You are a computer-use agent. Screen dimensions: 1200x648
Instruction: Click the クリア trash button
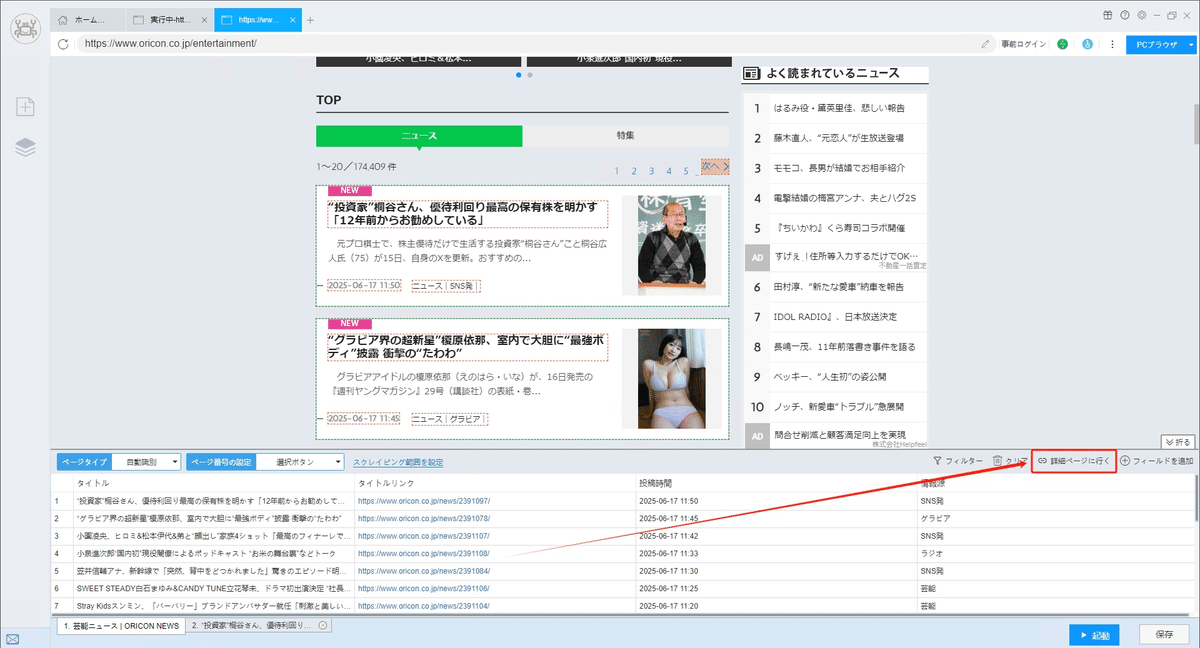coord(1008,461)
